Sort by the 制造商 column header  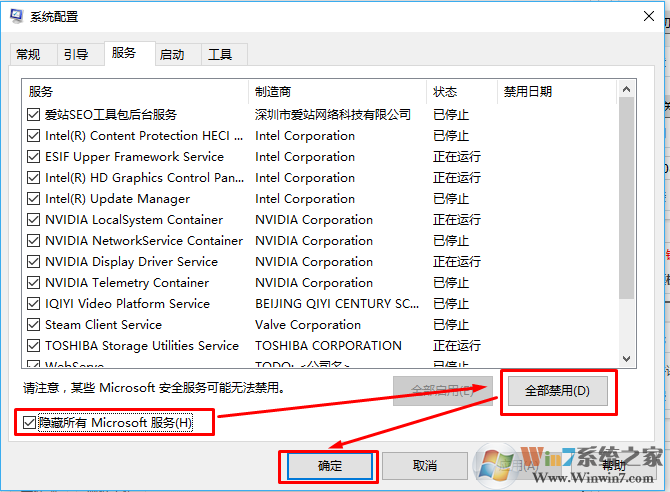337,91
